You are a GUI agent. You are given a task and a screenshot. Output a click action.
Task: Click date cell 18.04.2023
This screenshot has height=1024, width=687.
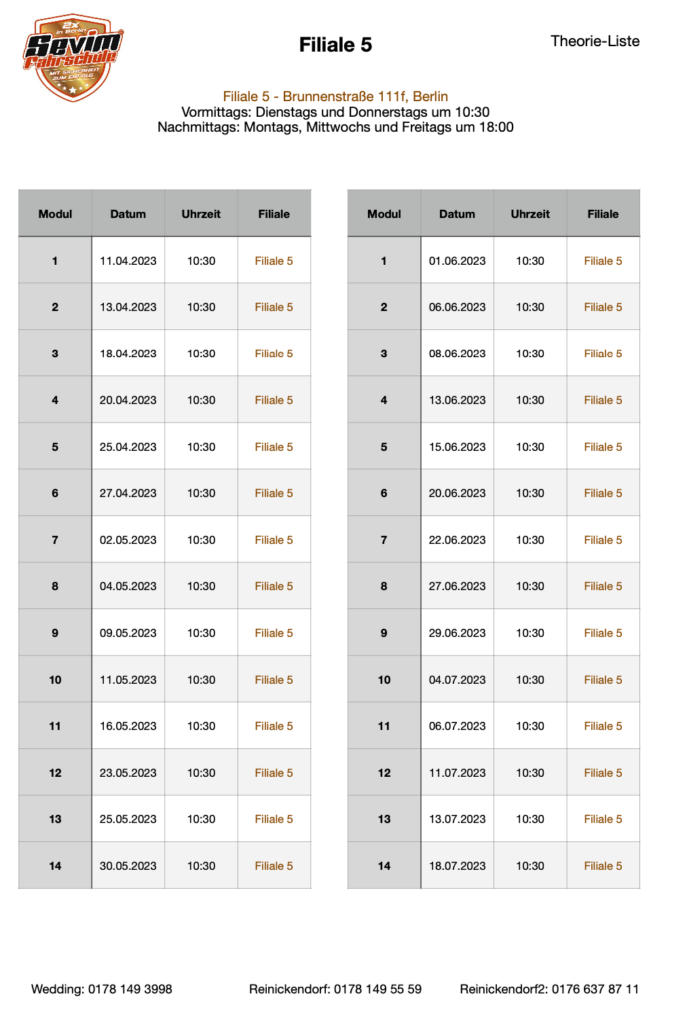click(128, 353)
